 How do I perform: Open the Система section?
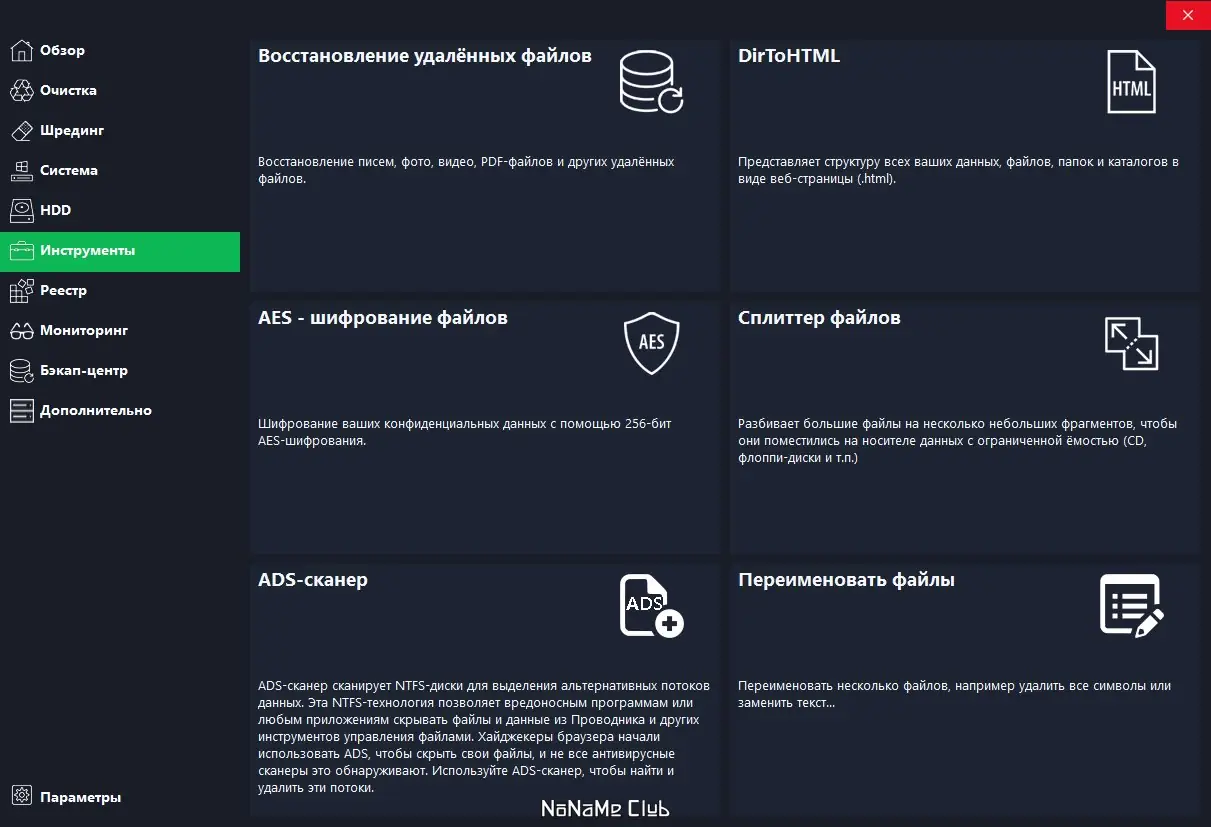(x=120, y=170)
